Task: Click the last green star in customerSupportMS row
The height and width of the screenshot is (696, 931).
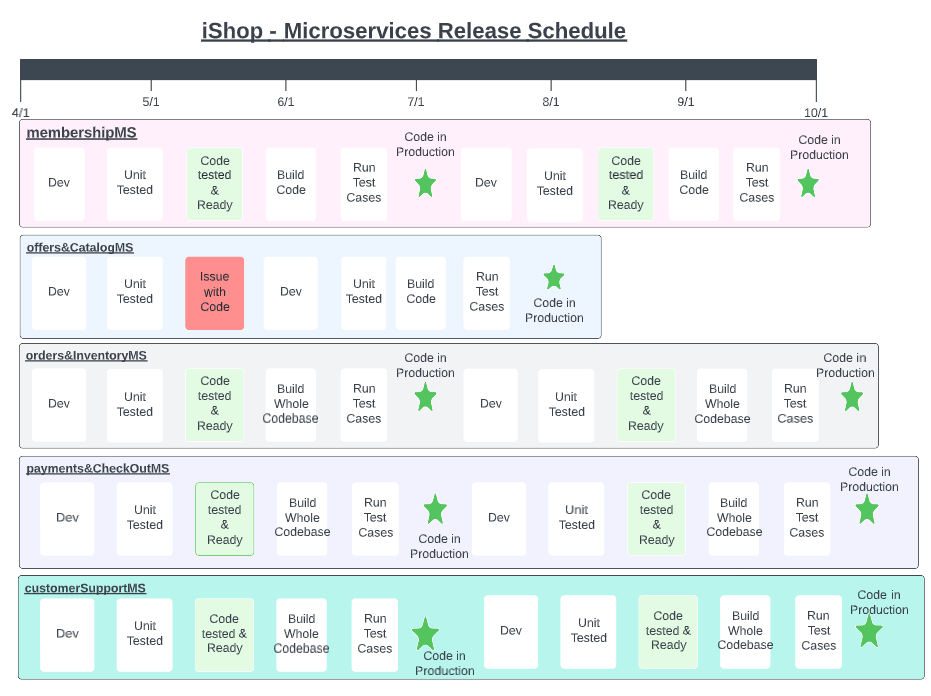Action: click(869, 632)
